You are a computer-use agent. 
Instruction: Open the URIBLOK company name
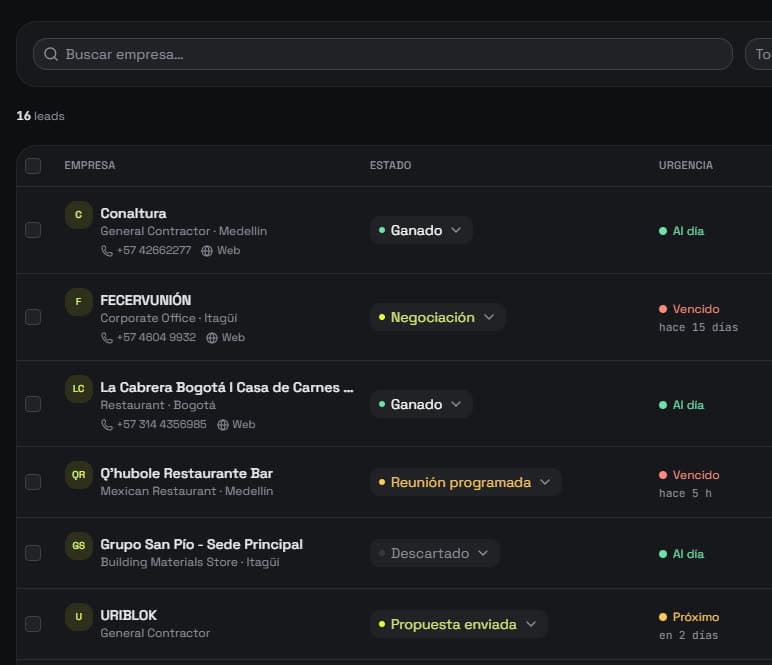[x=129, y=615]
